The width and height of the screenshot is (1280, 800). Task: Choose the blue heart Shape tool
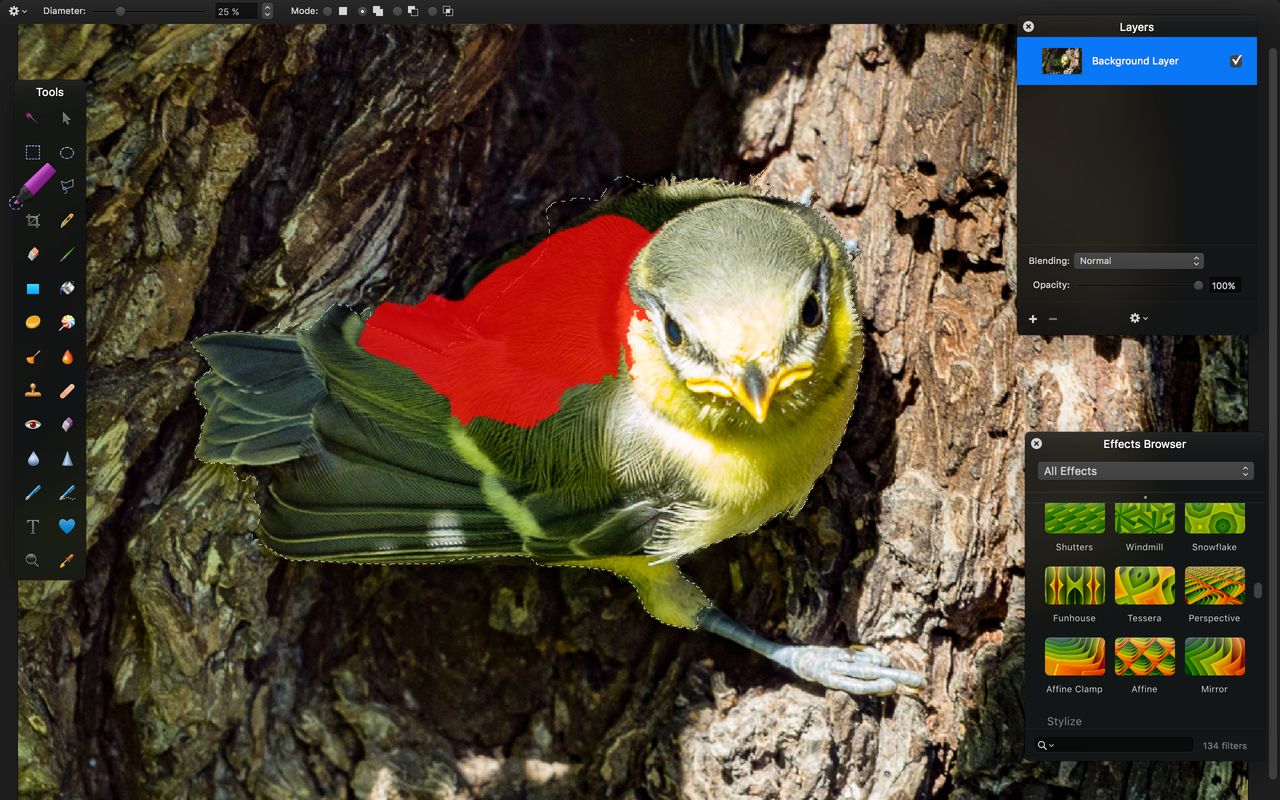[66, 526]
